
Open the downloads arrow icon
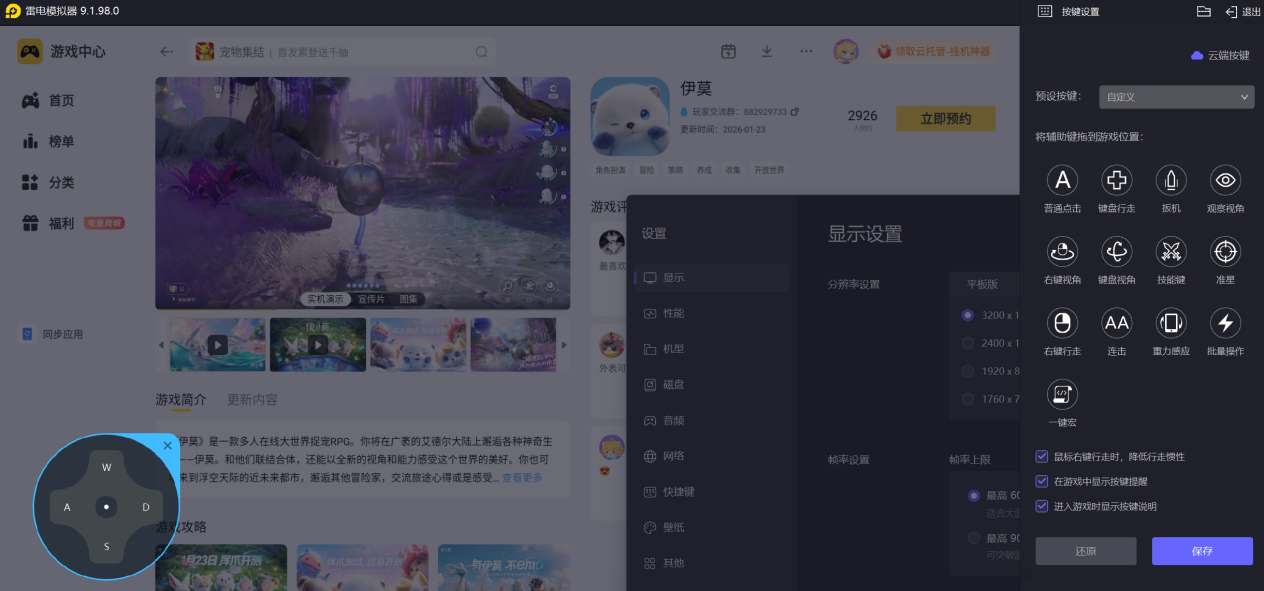[x=767, y=52]
